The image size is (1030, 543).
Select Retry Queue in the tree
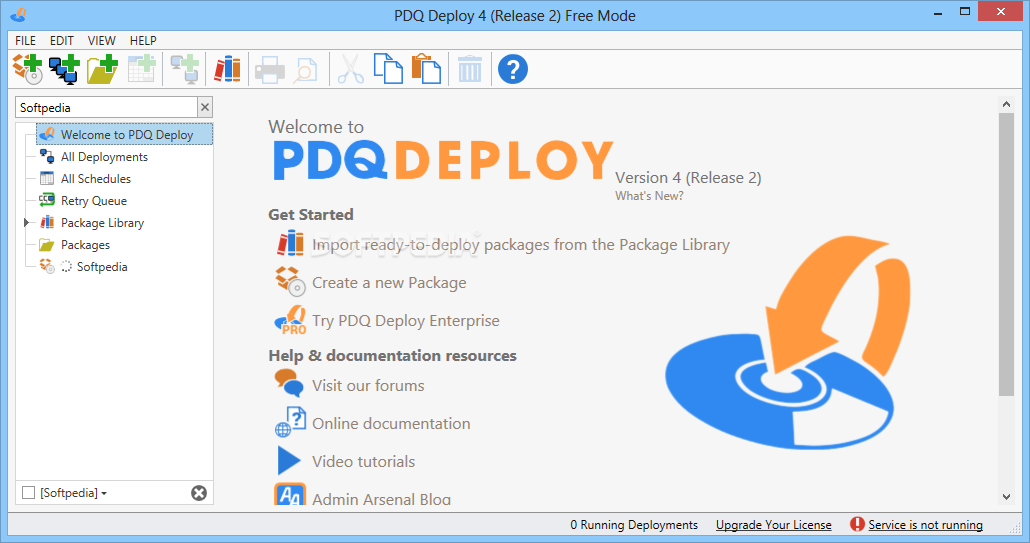tap(94, 201)
